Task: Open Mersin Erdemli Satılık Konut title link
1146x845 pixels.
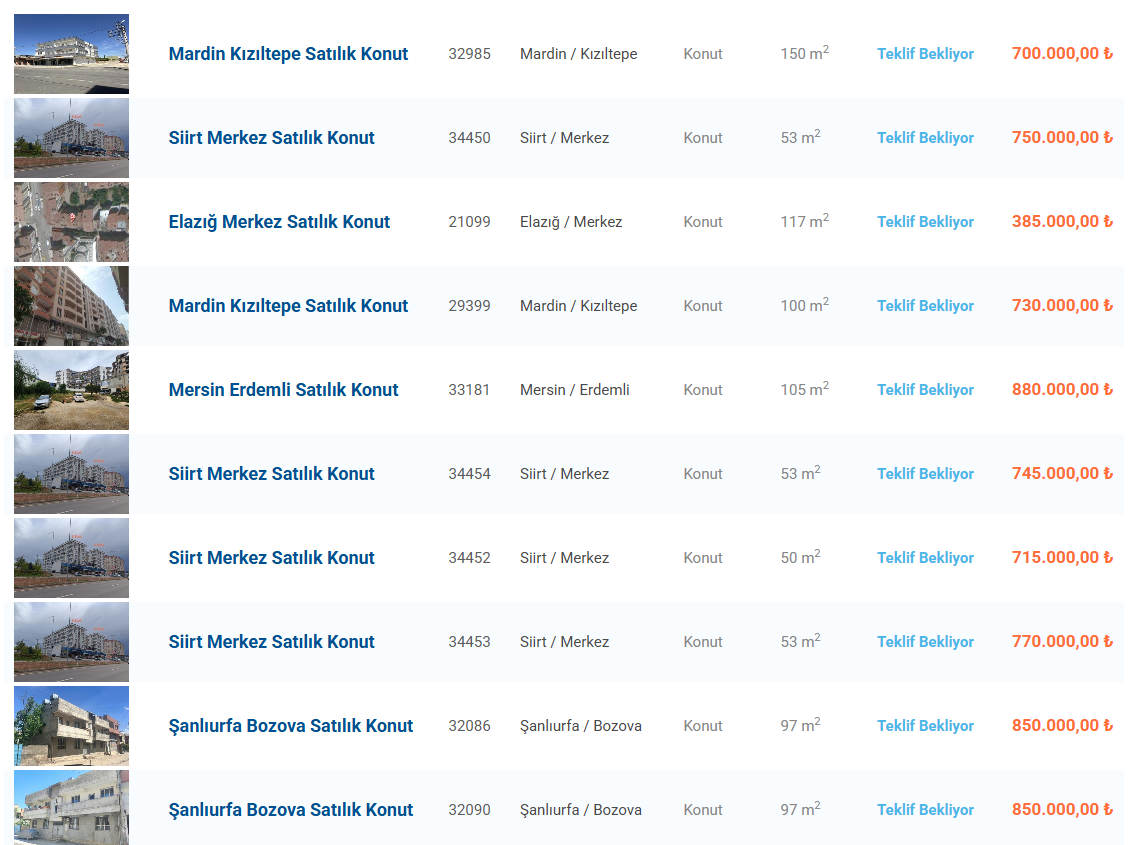Action: 284,390
